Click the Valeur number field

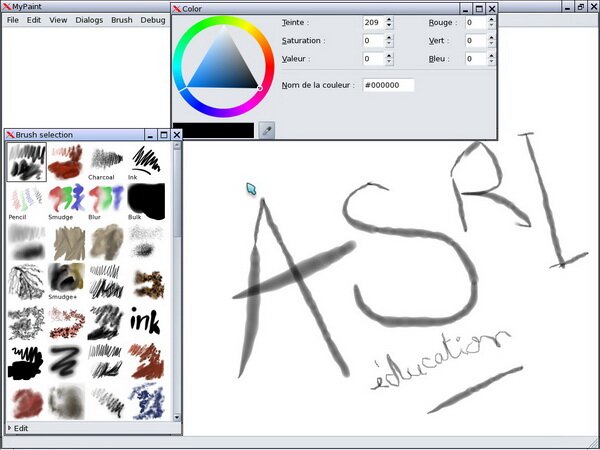(x=373, y=59)
